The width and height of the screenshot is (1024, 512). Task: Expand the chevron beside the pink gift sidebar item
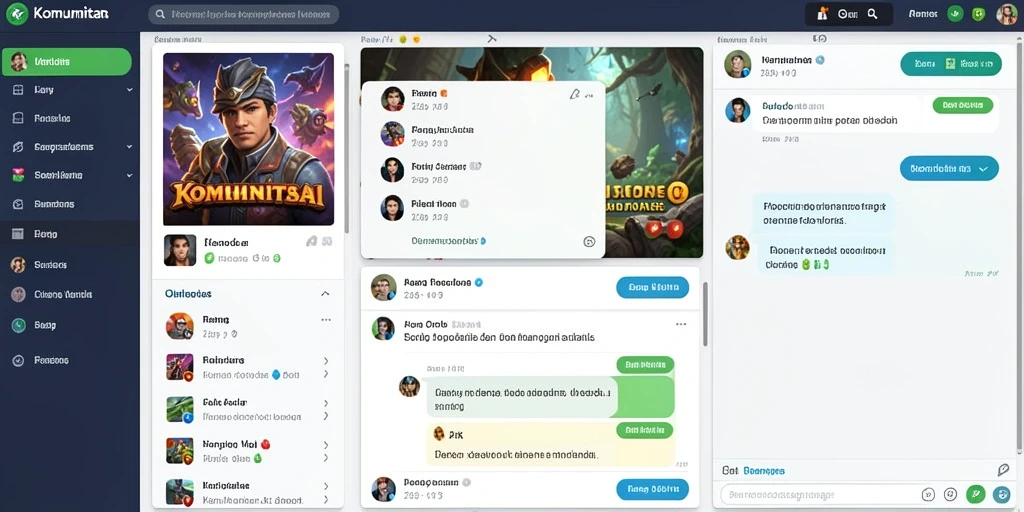click(129, 176)
